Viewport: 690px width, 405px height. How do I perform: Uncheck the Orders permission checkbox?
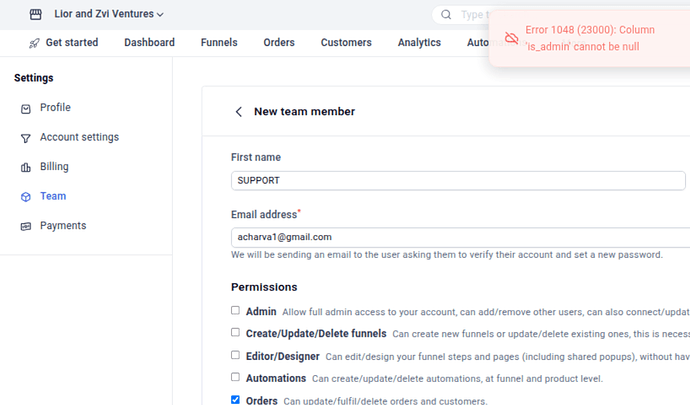pyautogui.click(x=236, y=400)
